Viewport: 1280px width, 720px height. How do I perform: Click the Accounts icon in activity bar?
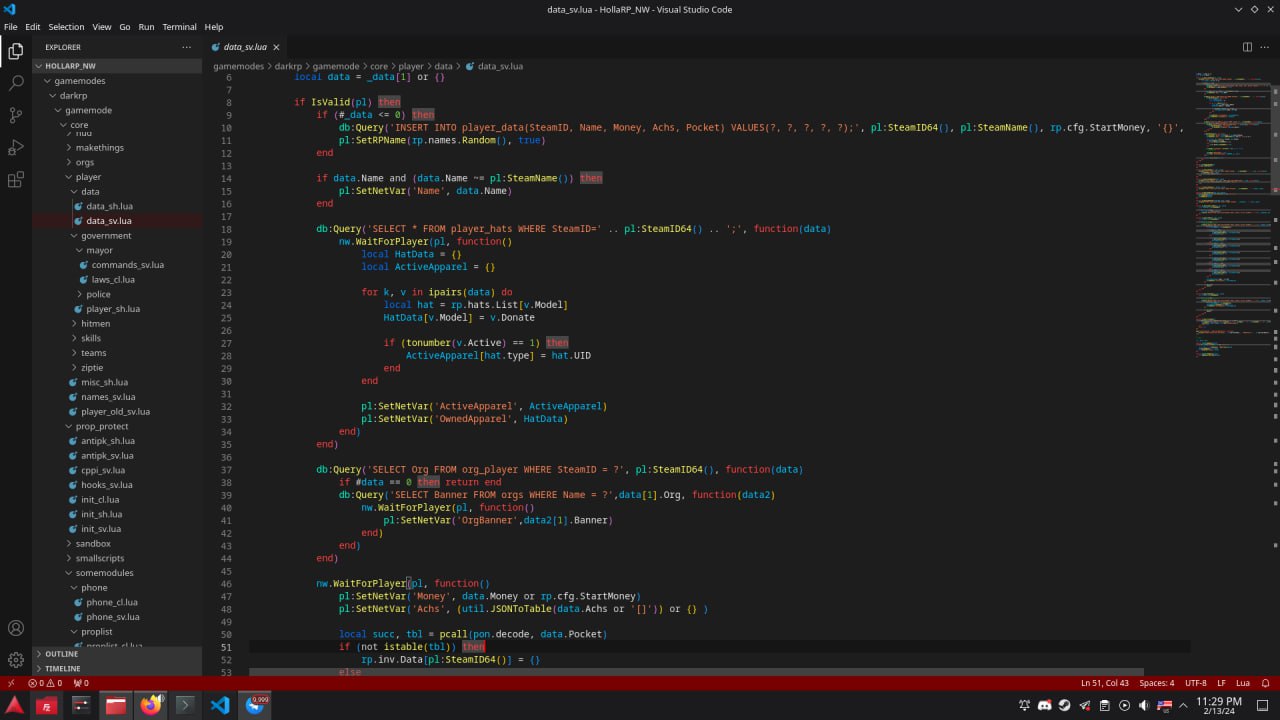[16, 628]
